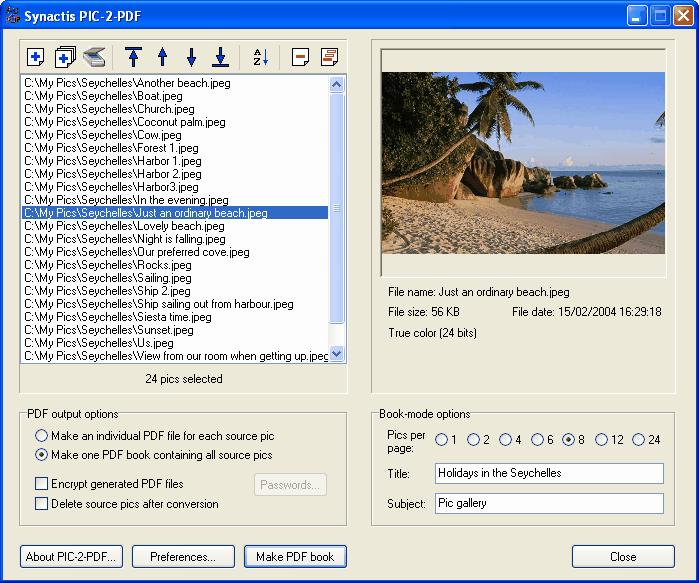699x583 pixels.
Task: Choose 4 pics per page
Action: click(x=506, y=439)
